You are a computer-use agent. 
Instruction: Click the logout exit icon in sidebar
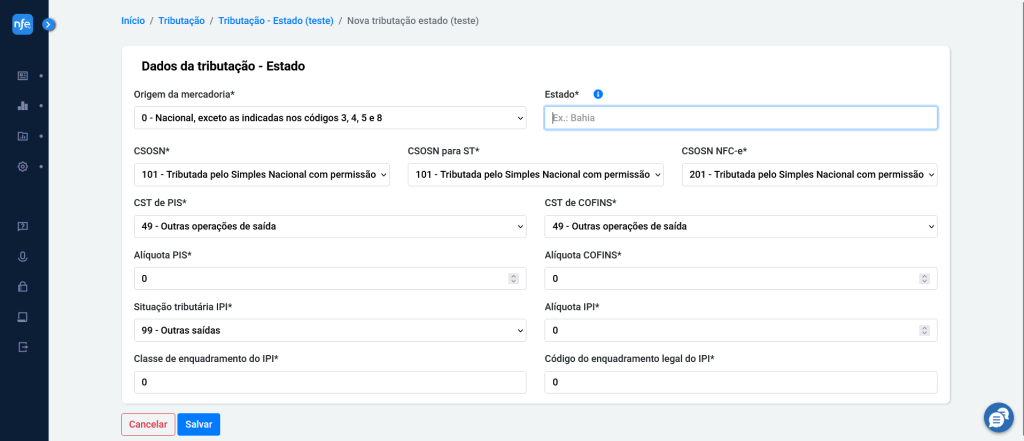pos(22,347)
